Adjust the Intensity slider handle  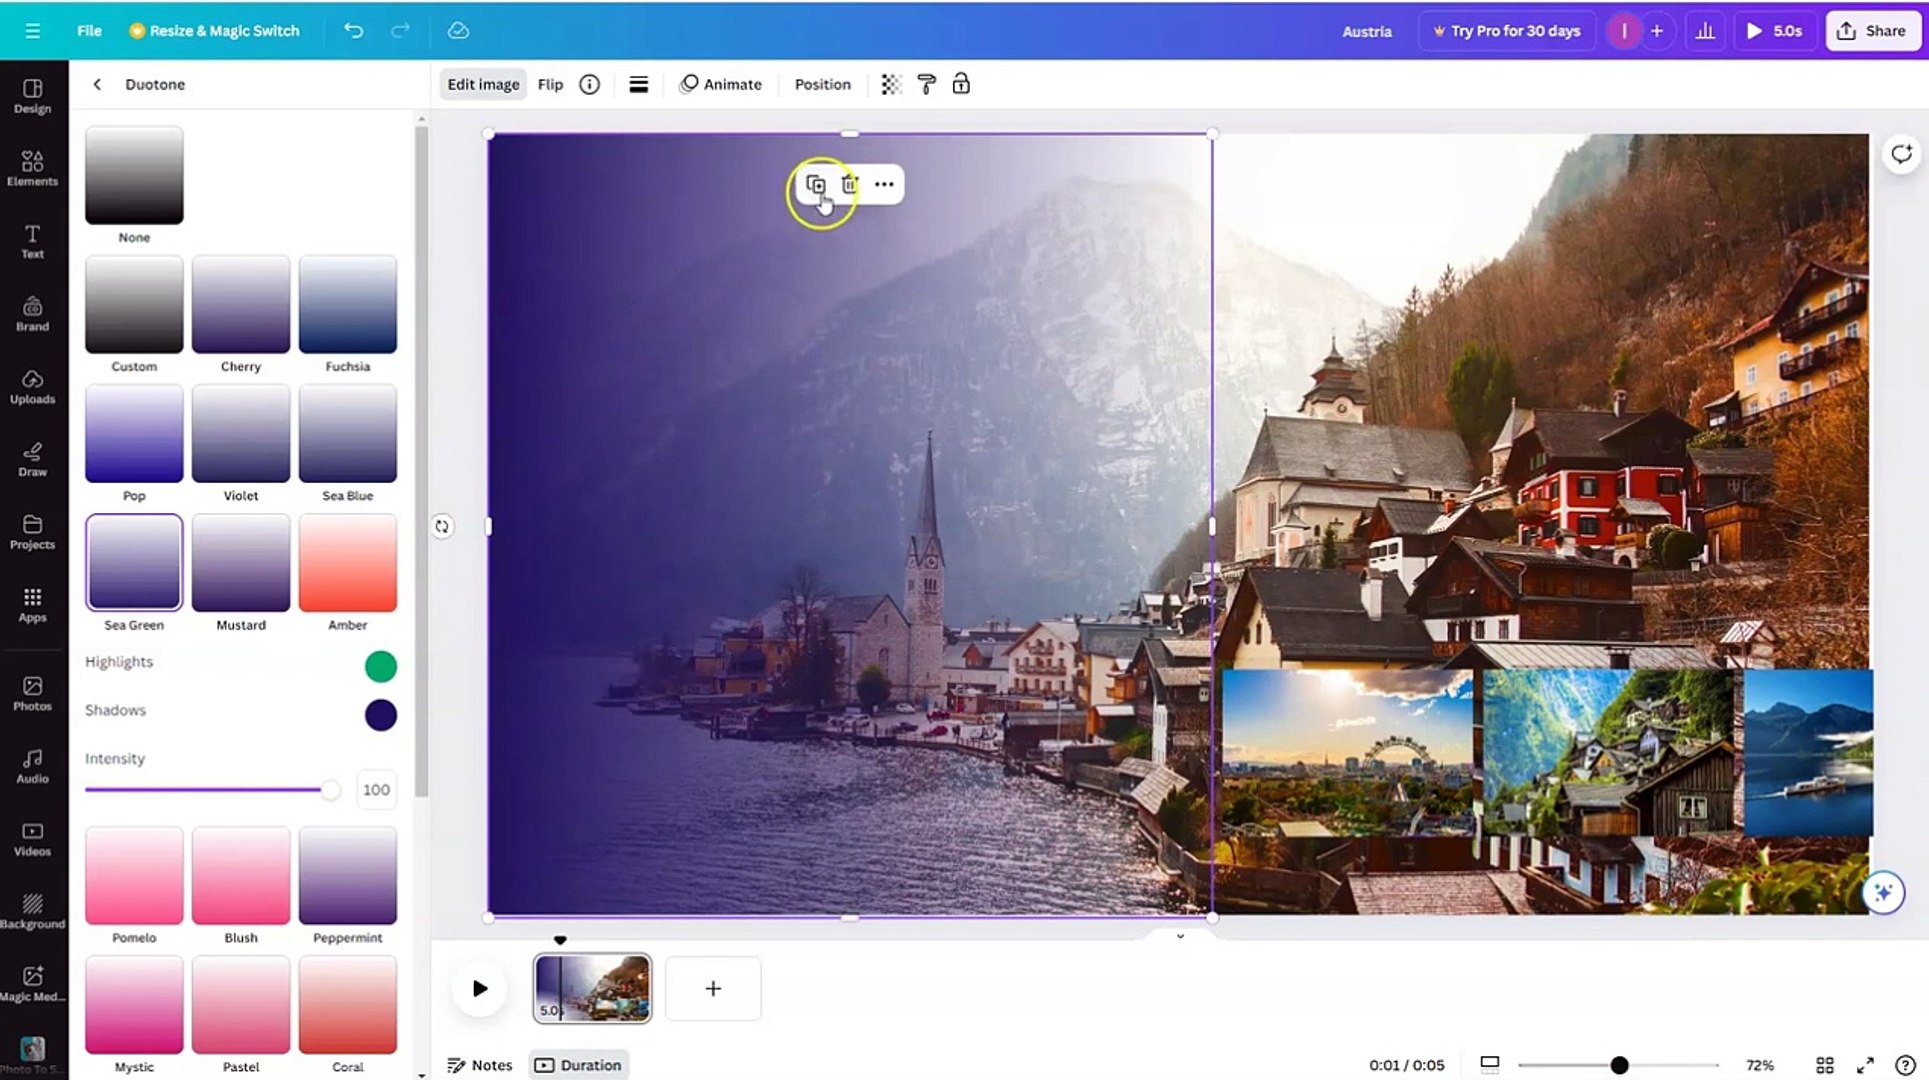tap(331, 789)
